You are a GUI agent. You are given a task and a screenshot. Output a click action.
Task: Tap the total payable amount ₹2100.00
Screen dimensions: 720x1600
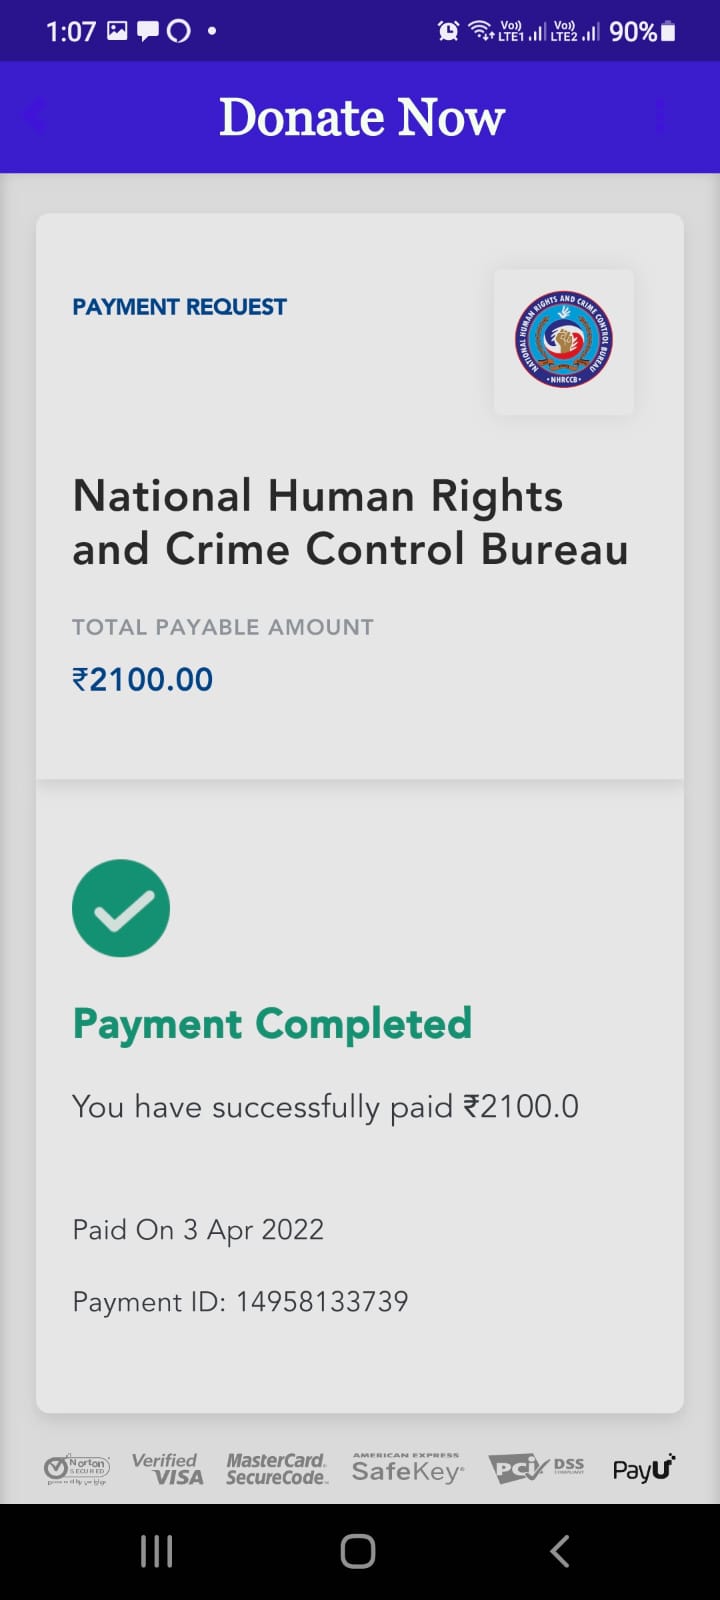click(143, 680)
